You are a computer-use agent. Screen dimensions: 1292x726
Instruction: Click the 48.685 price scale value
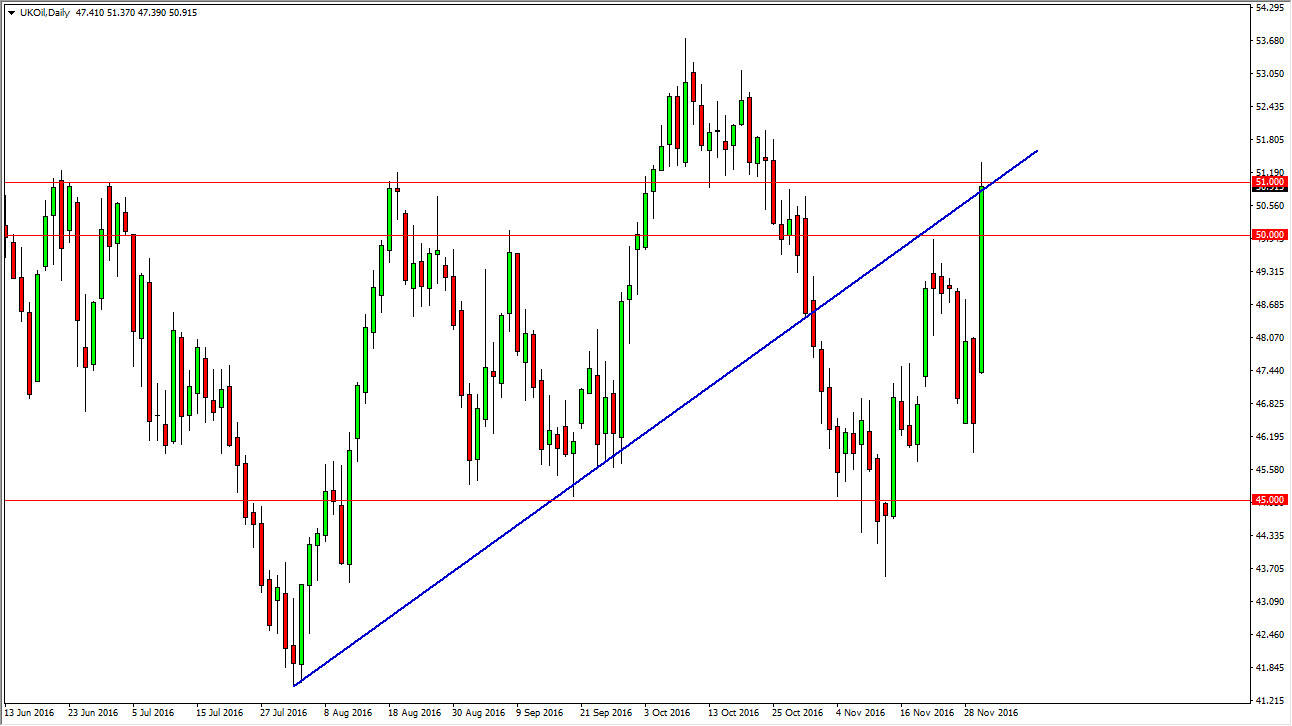pos(1269,305)
